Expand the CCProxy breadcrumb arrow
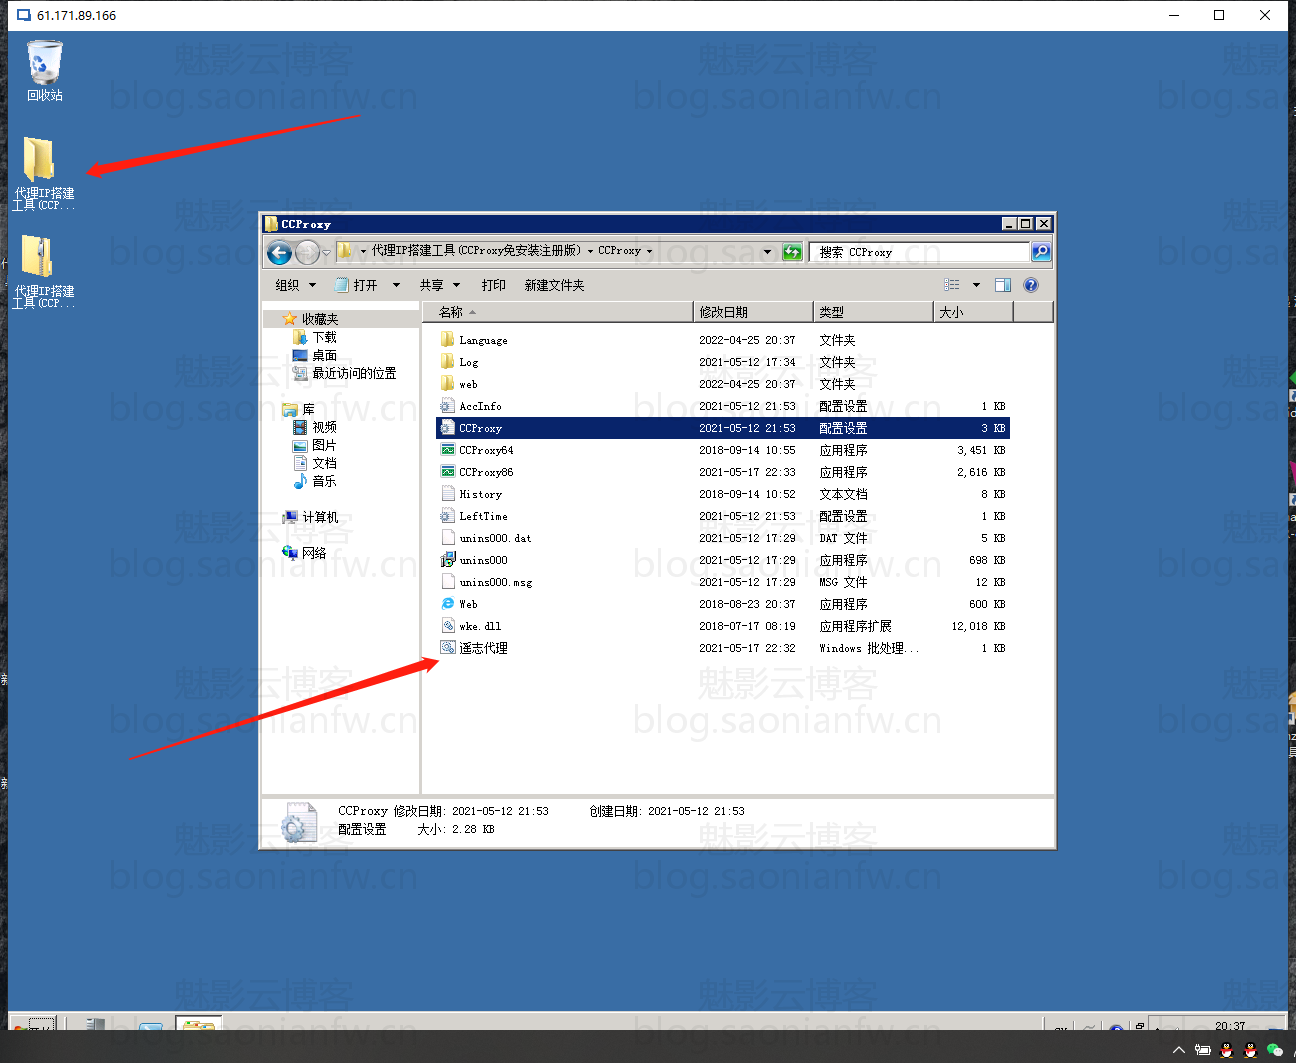The image size is (1296, 1063). tap(649, 251)
